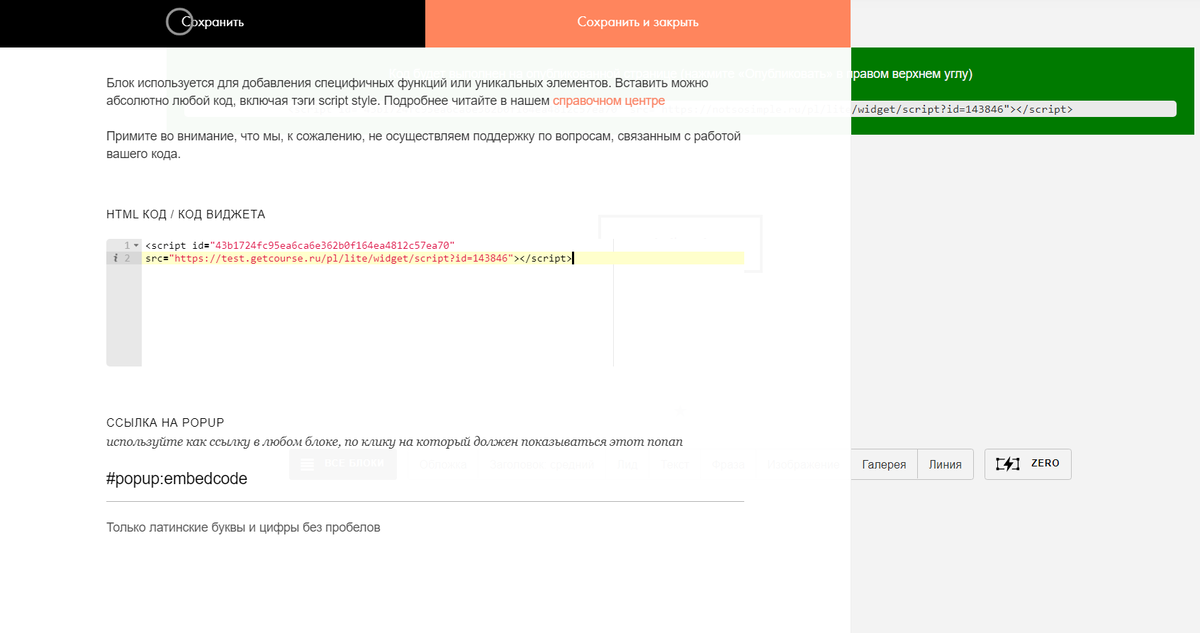Click the orange Сохранить и закрыть button
Screen dimensions: 1200x633
point(638,23)
